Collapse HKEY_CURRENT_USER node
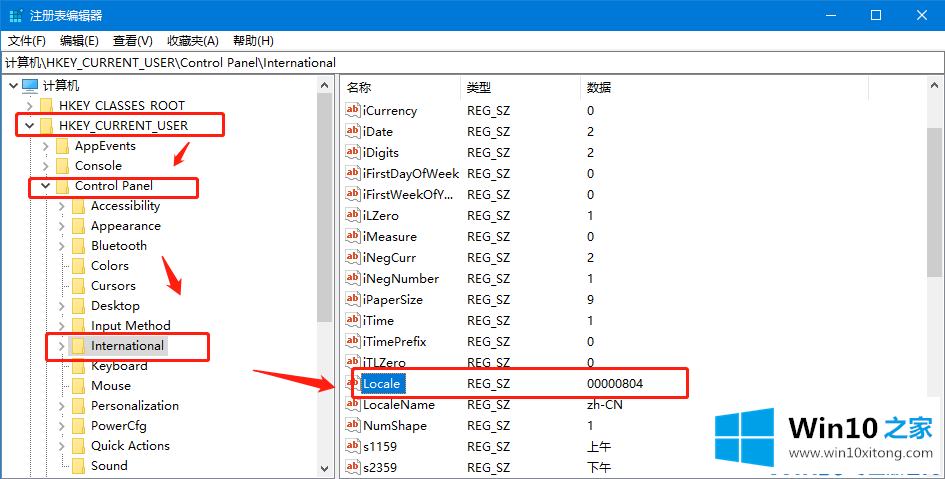Screen dimensions: 945x479 coord(30,126)
